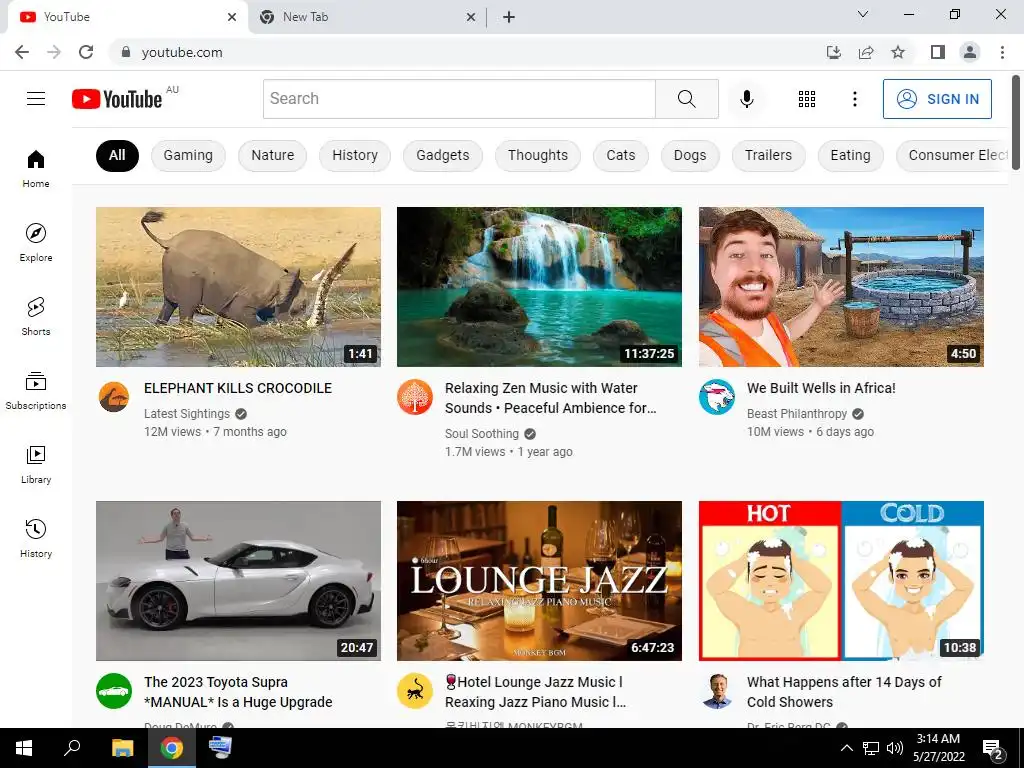This screenshot has height=768, width=1024.
Task: Start voice search with the microphone
Action: (x=746, y=99)
